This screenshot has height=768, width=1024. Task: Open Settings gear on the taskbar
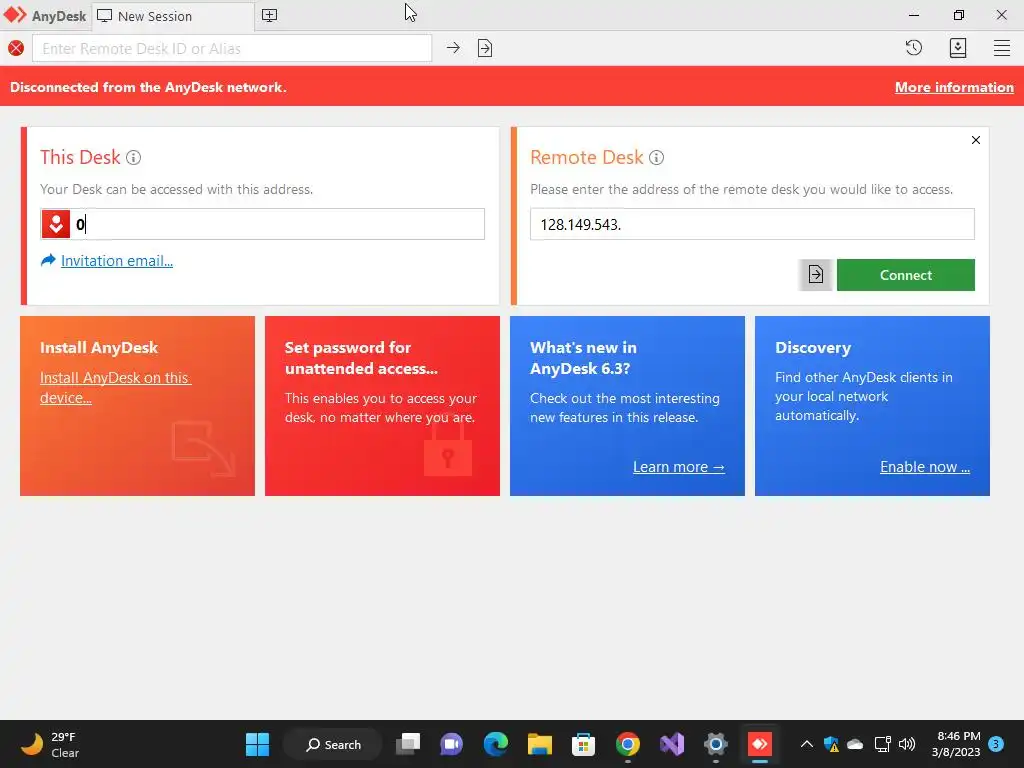[x=716, y=744]
